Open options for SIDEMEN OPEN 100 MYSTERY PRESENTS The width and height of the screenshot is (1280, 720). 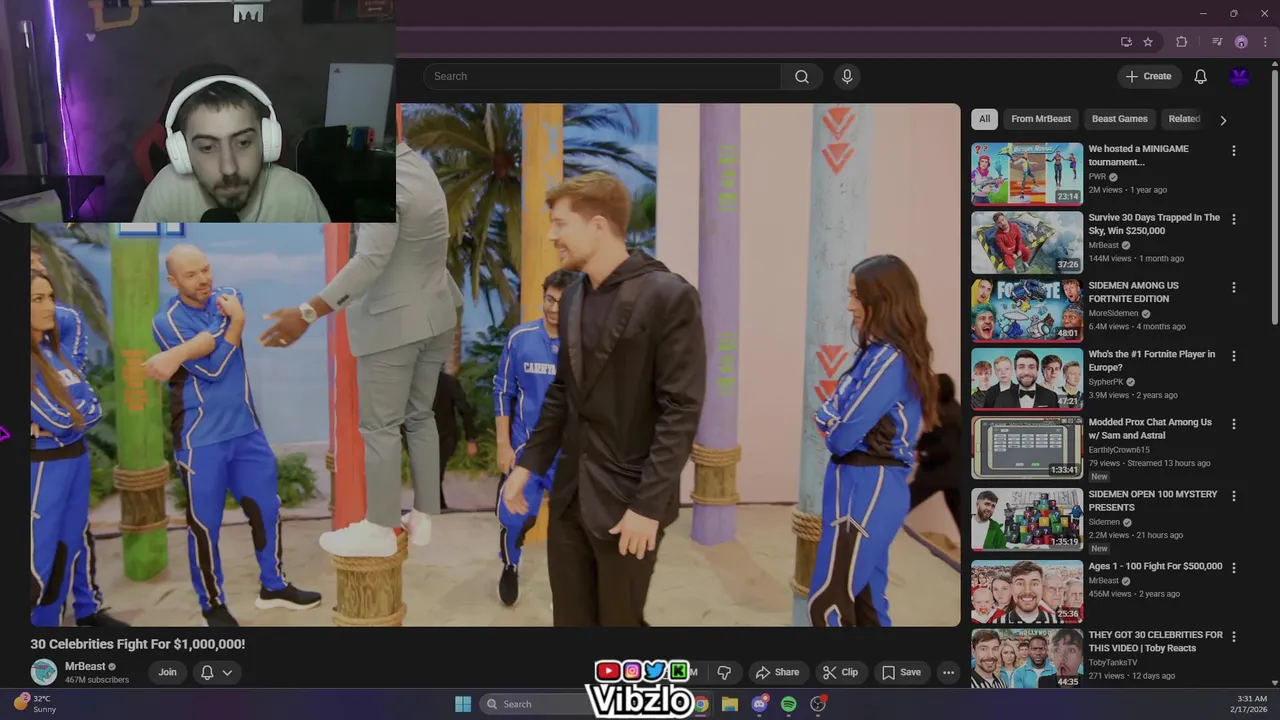[x=1233, y=496]
